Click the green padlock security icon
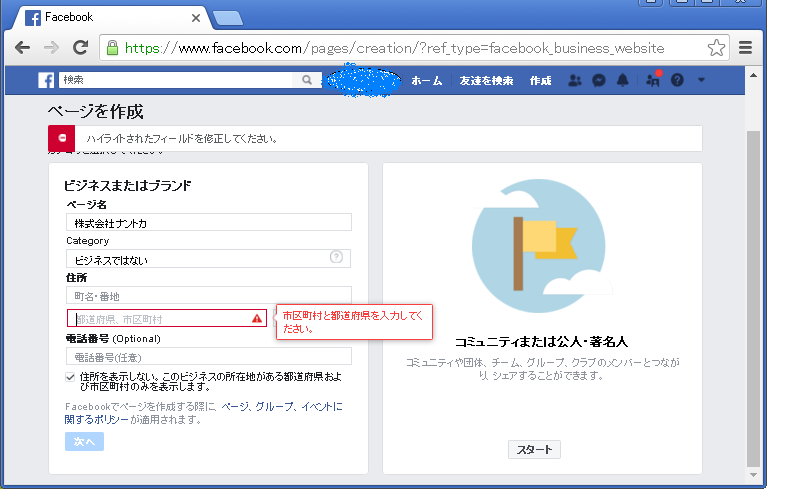800x500 pixels. (x=112, y=47)
